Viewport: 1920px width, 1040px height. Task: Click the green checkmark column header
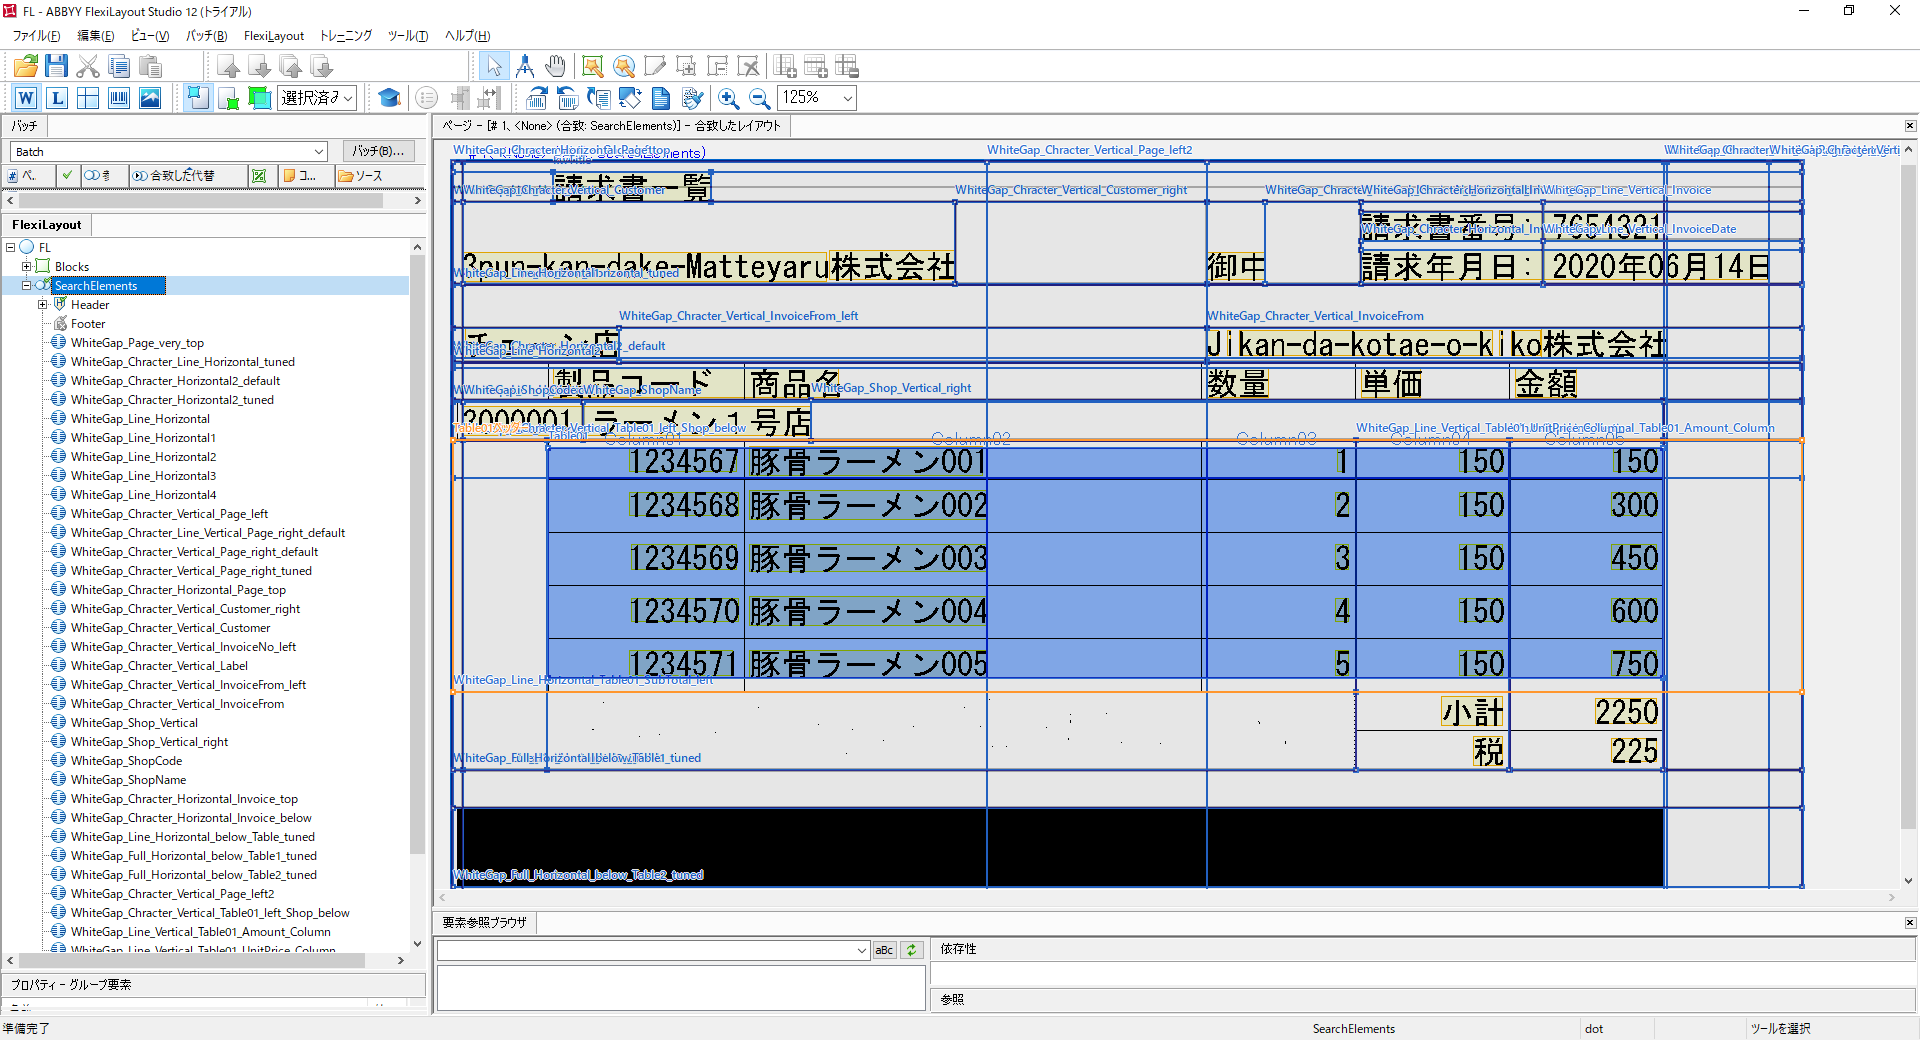(x=67, y=175)
